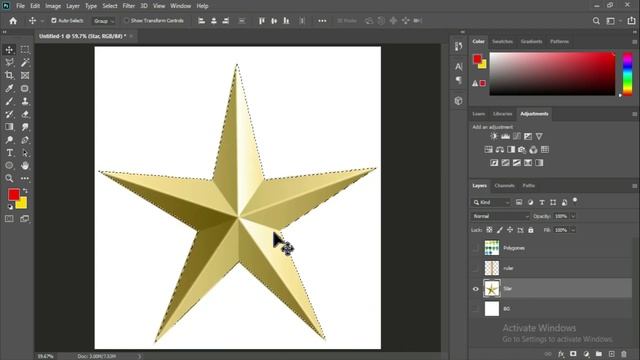Toggle lock all for layer
Screen dimensions: 640x360
click(x=531, y=230)
